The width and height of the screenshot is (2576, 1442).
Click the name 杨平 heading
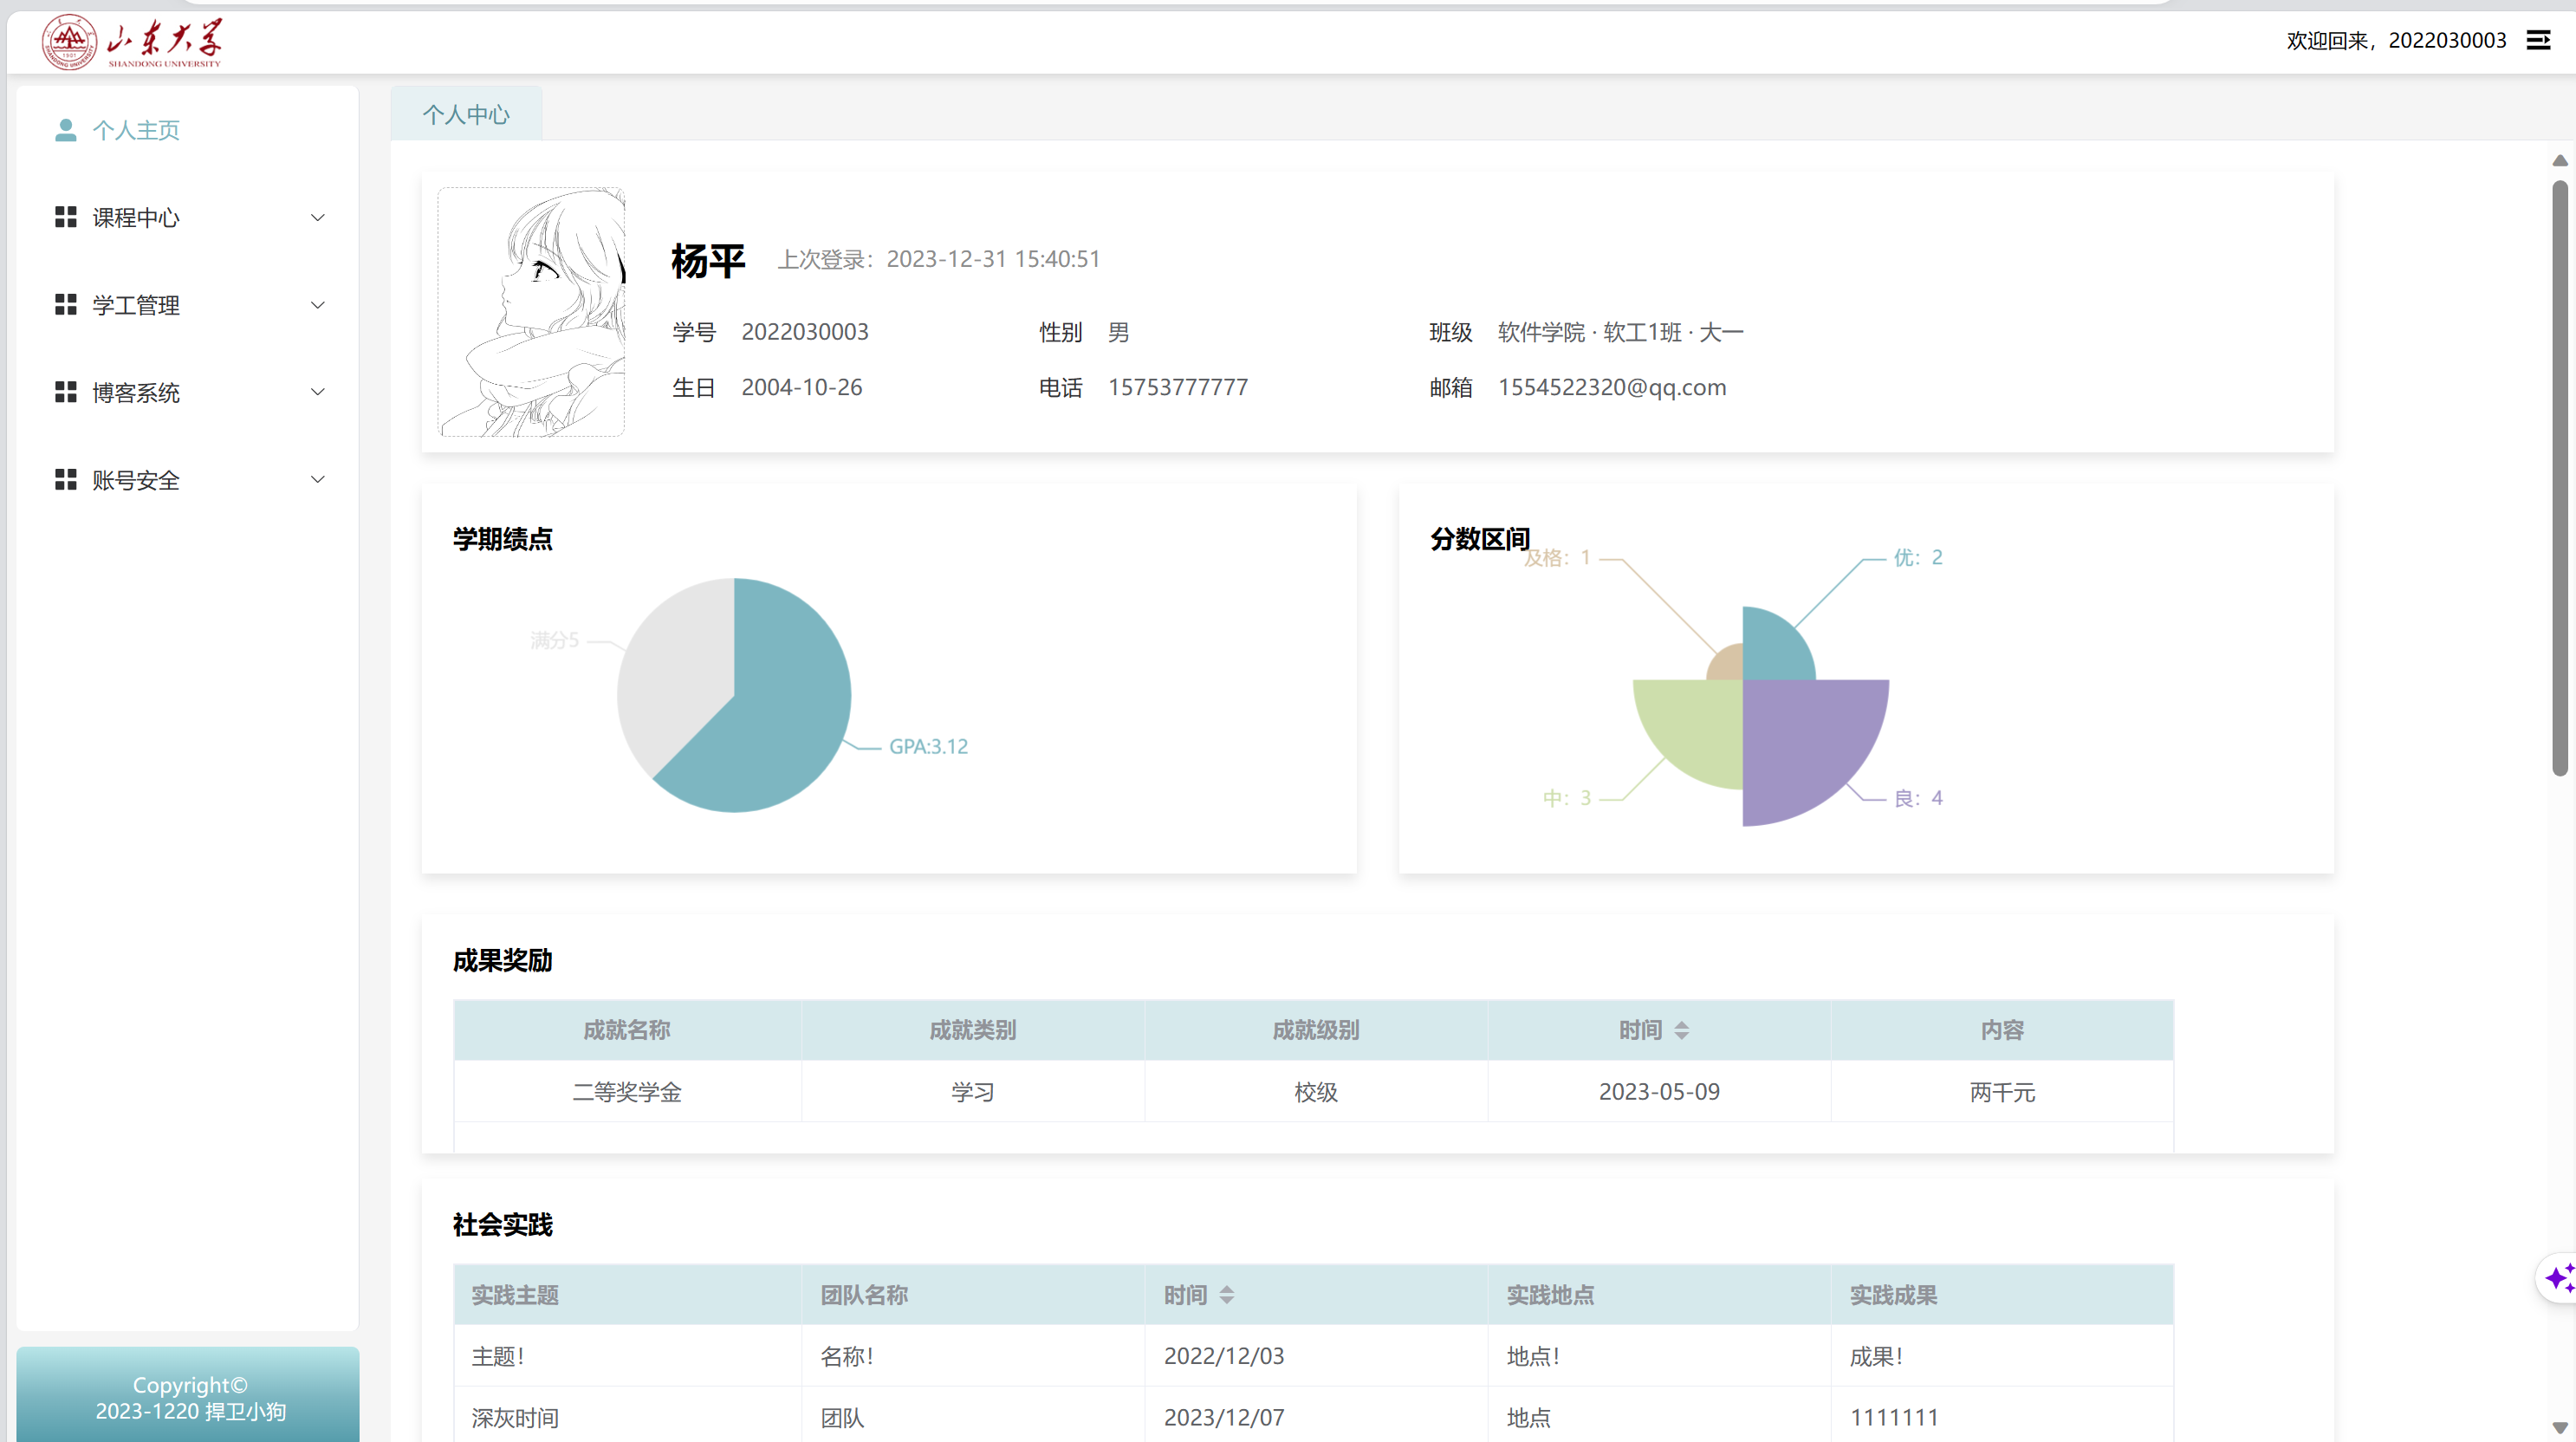tap(708, 261)
